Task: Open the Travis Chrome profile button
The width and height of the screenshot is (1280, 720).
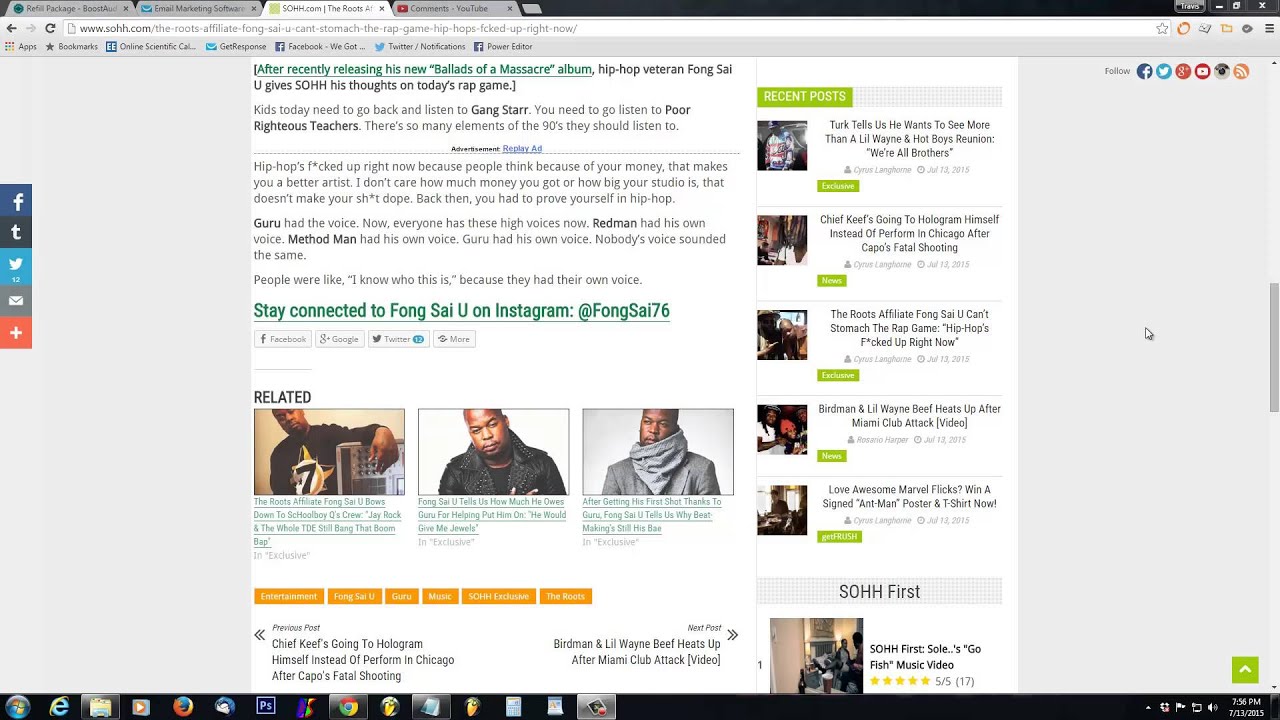Action: pos(1189,6)
